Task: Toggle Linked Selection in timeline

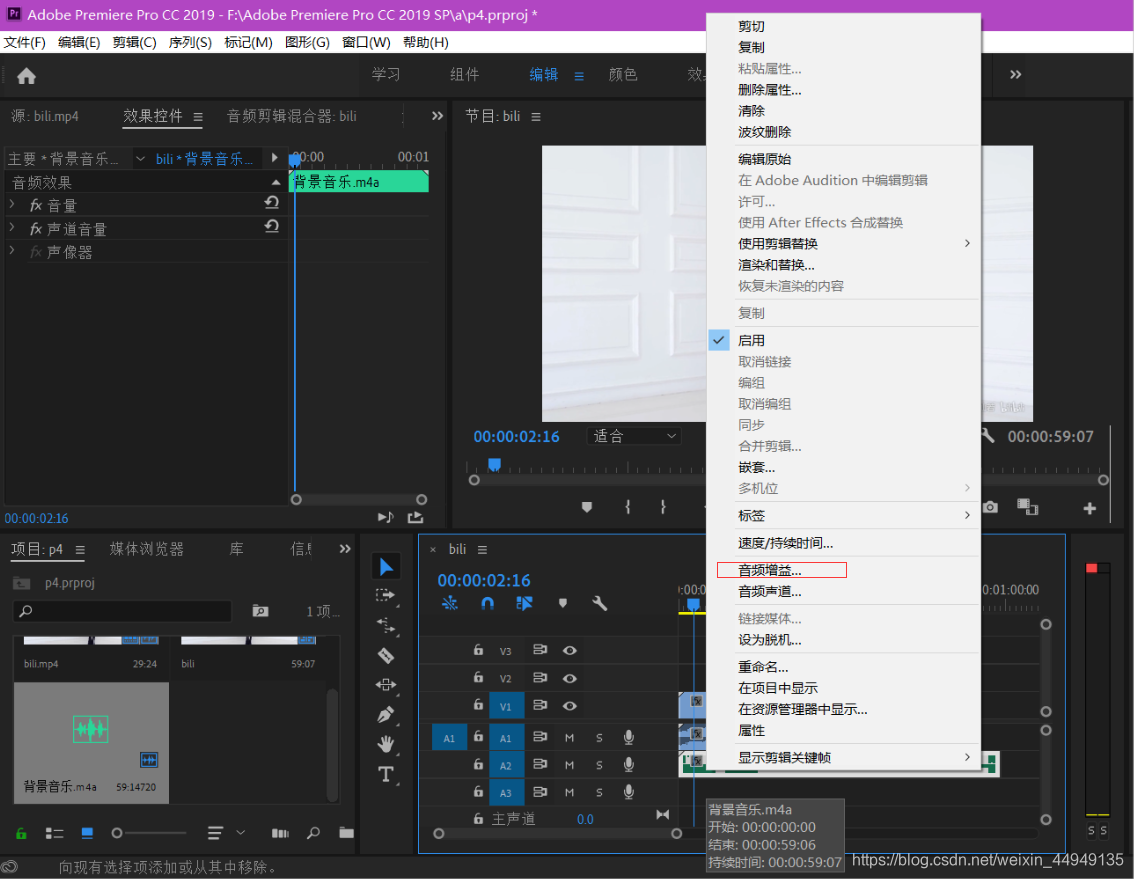Action: click(524, 603)
